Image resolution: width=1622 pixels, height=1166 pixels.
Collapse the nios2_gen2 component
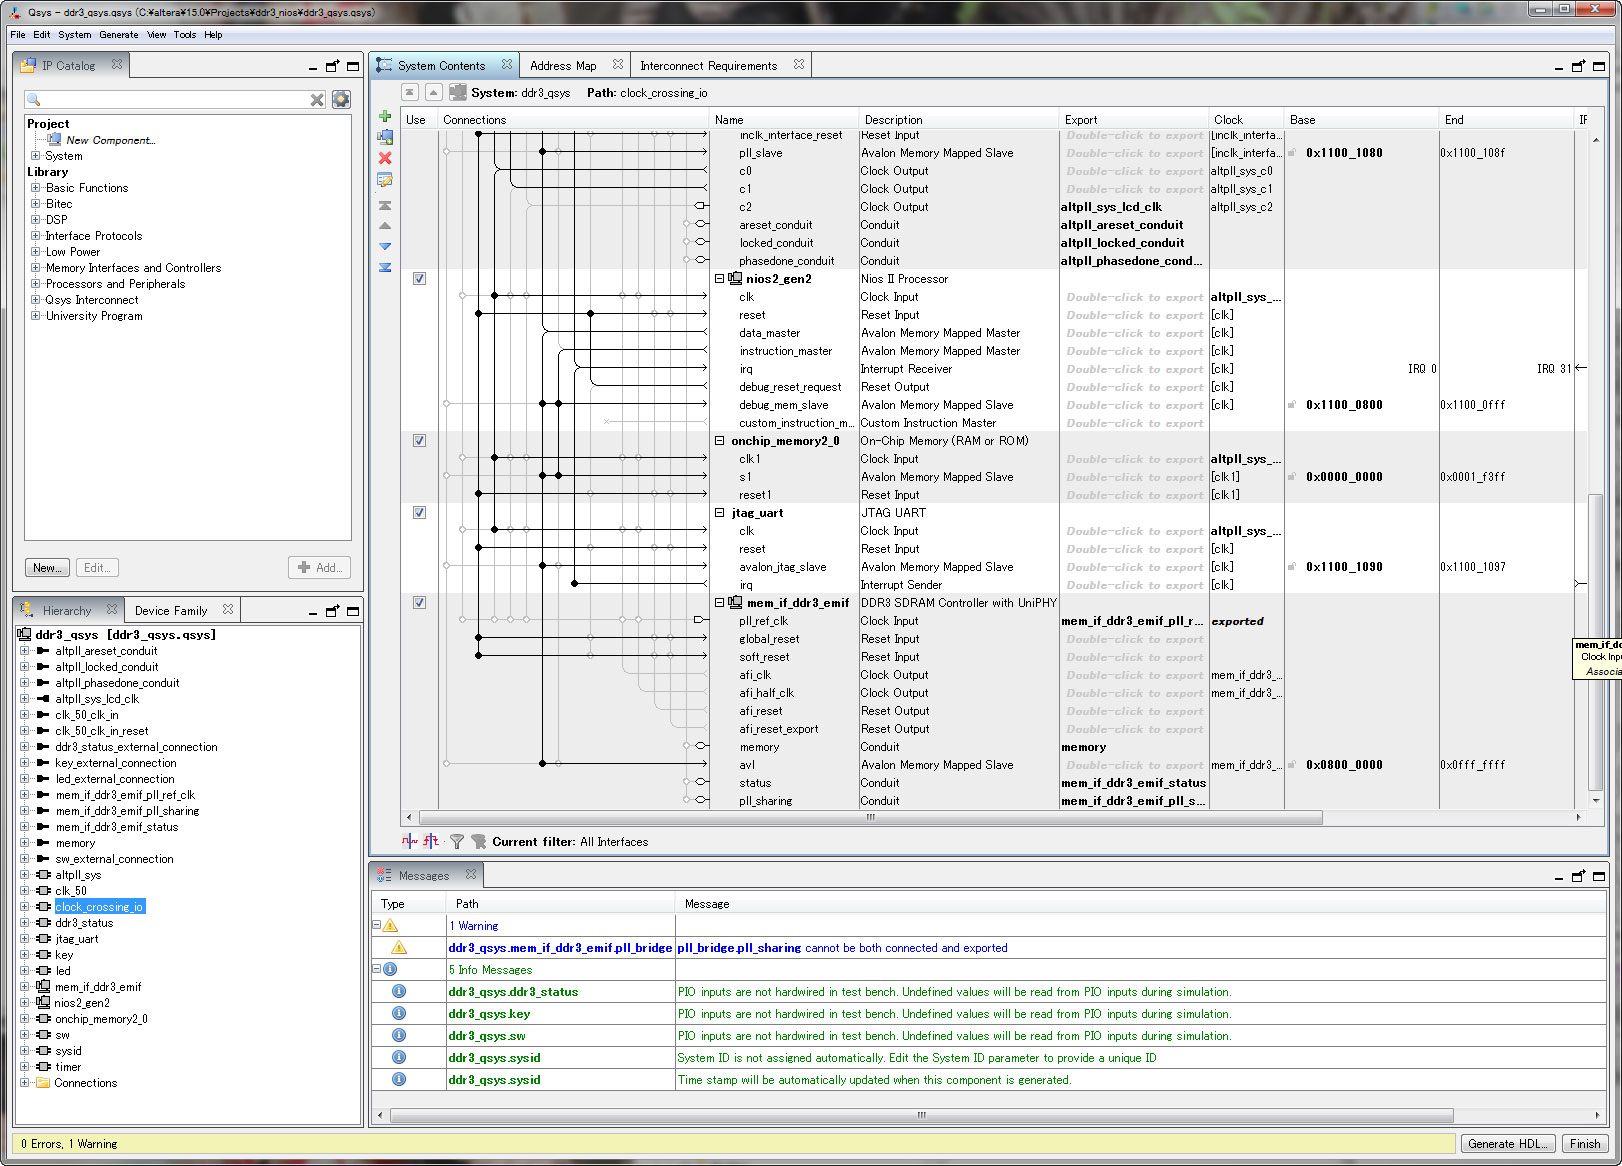click(x=719, y=279)
